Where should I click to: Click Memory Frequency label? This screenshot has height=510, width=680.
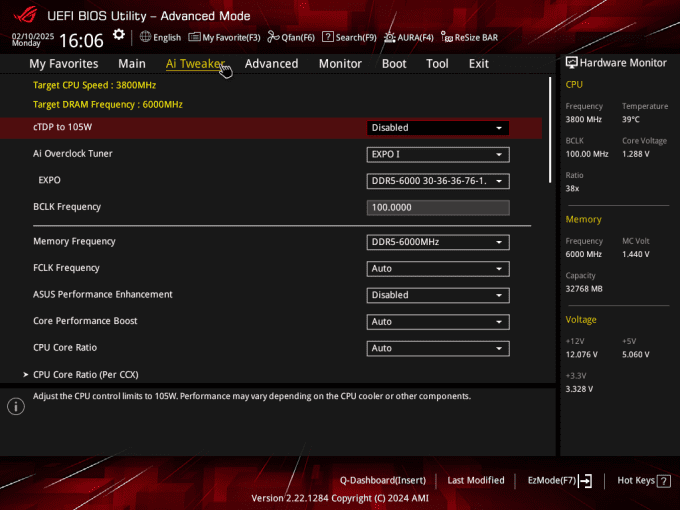pos(74,241)
